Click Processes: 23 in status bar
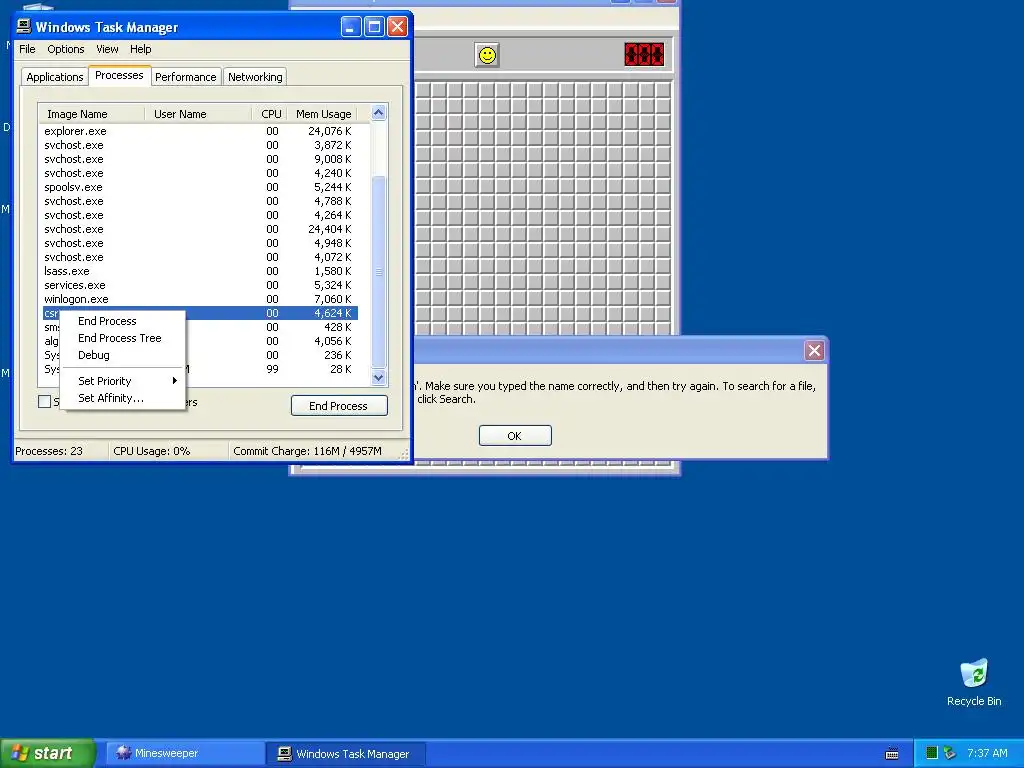1024x768 pixels. 49,451
